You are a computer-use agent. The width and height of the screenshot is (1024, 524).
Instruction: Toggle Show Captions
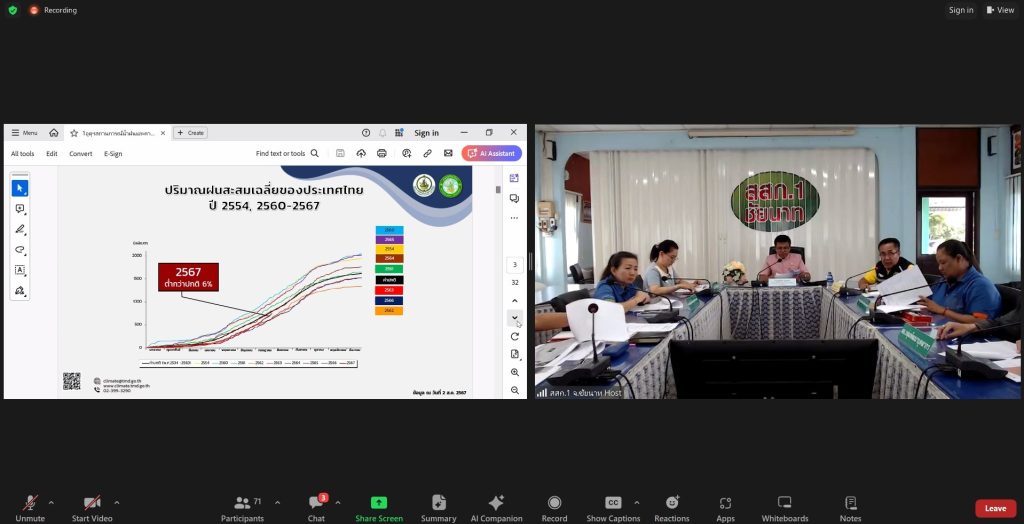pos(613,509)
